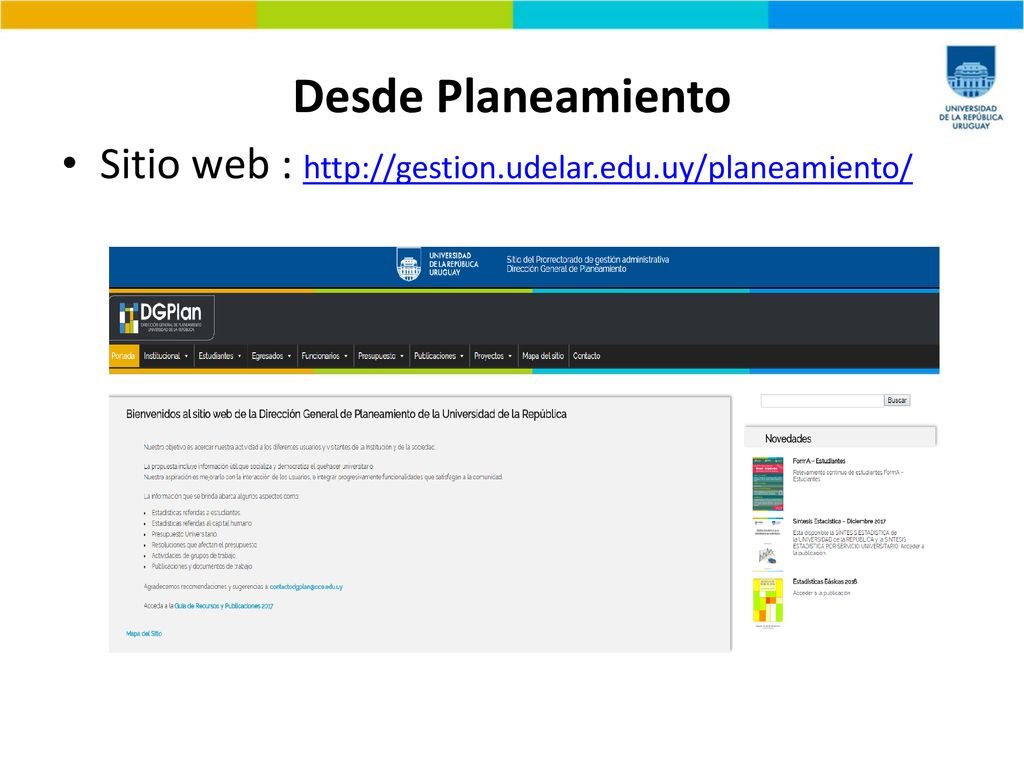Click 'Publicaciones y documentos de trabajo' list item
1024x768 pixels.
[202, 566]
